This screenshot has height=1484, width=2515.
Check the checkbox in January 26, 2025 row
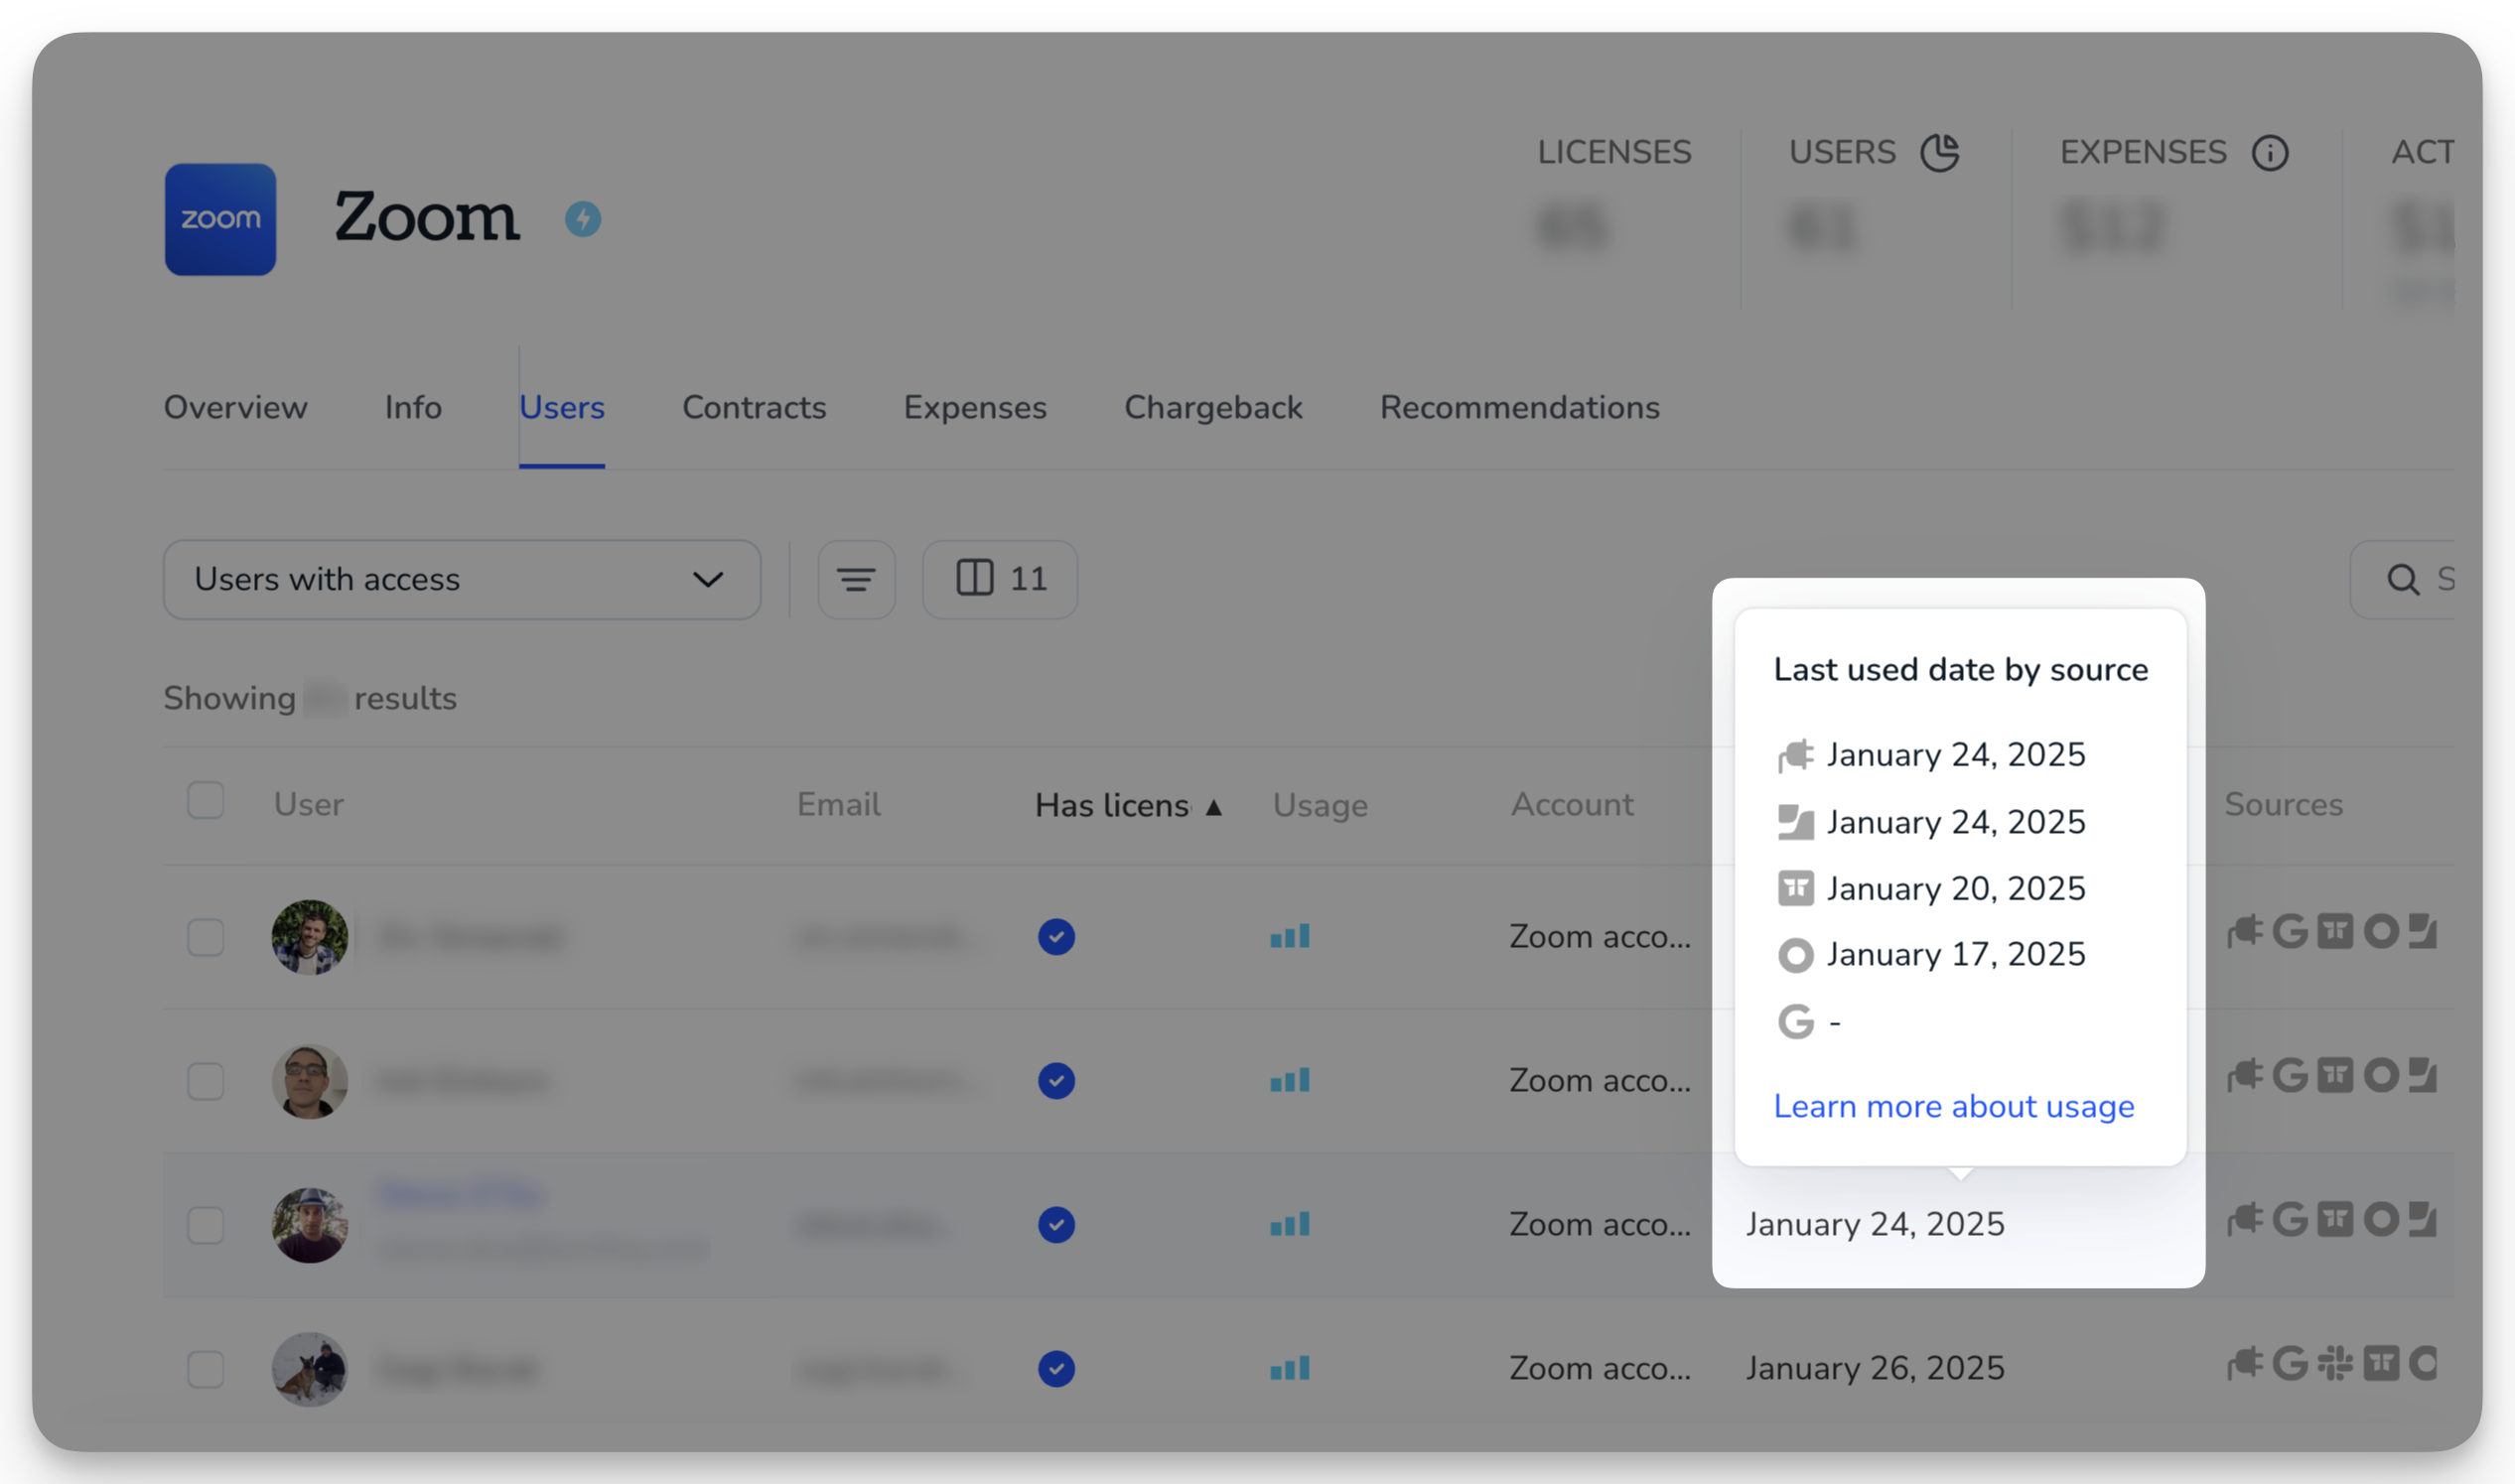click(206, 1369)
